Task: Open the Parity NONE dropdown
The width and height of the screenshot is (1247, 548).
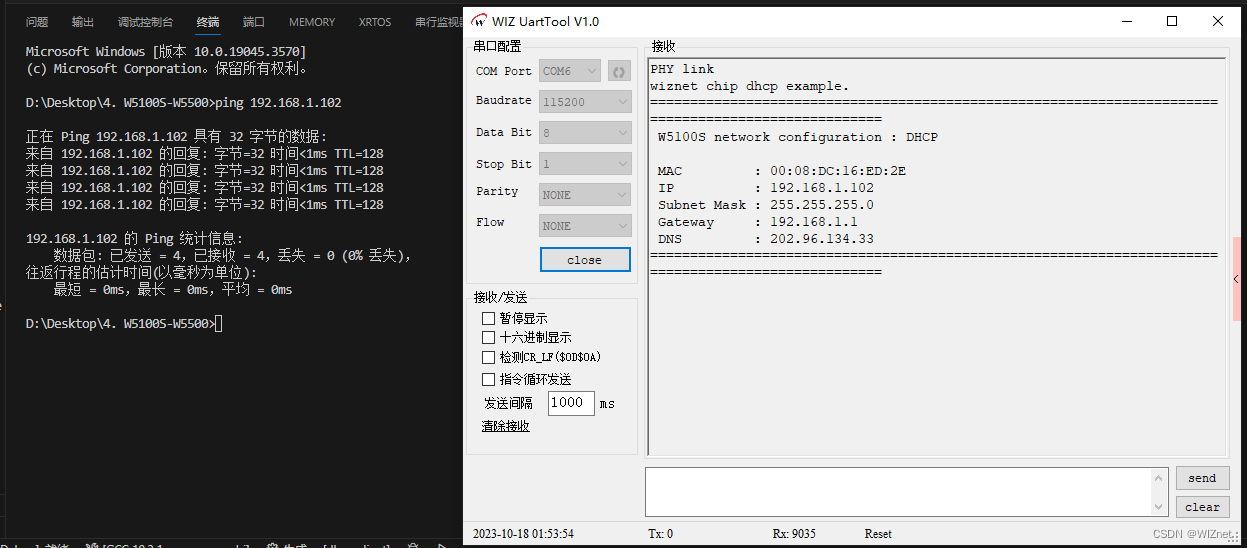Action: point(585,195)
